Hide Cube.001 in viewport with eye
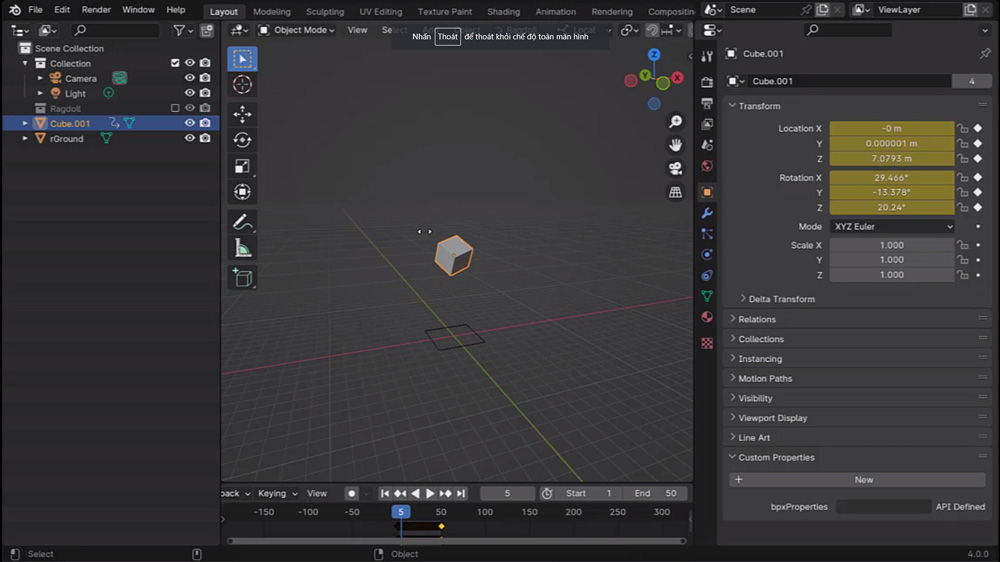Image resolution: width=1000 pixels, height=562 pixels. pyautogui.click(x=189, y=123)
